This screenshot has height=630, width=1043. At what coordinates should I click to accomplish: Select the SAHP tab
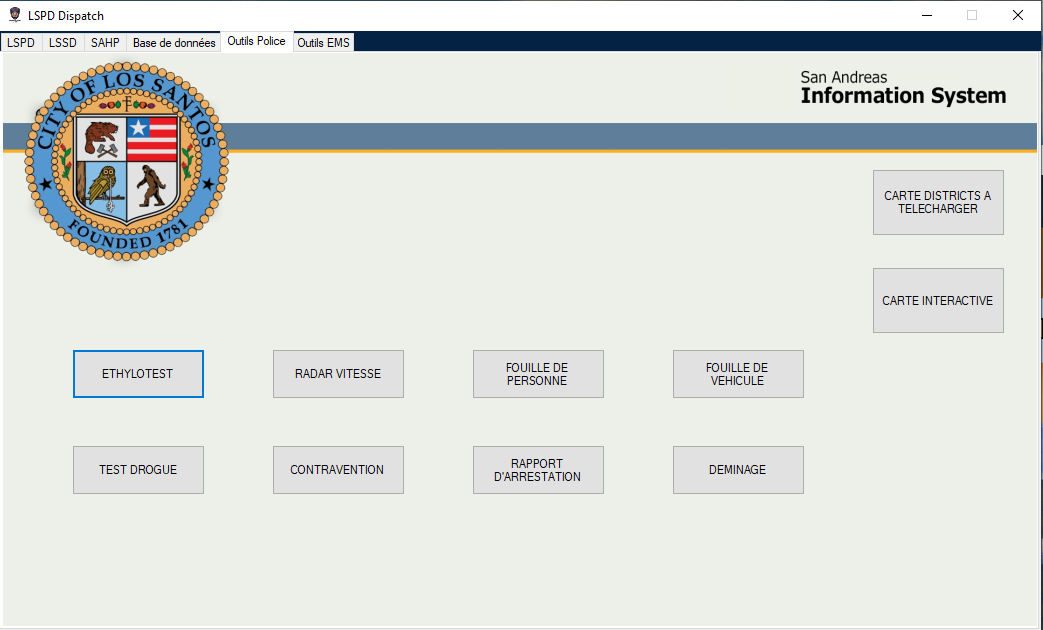pos(105,43)
